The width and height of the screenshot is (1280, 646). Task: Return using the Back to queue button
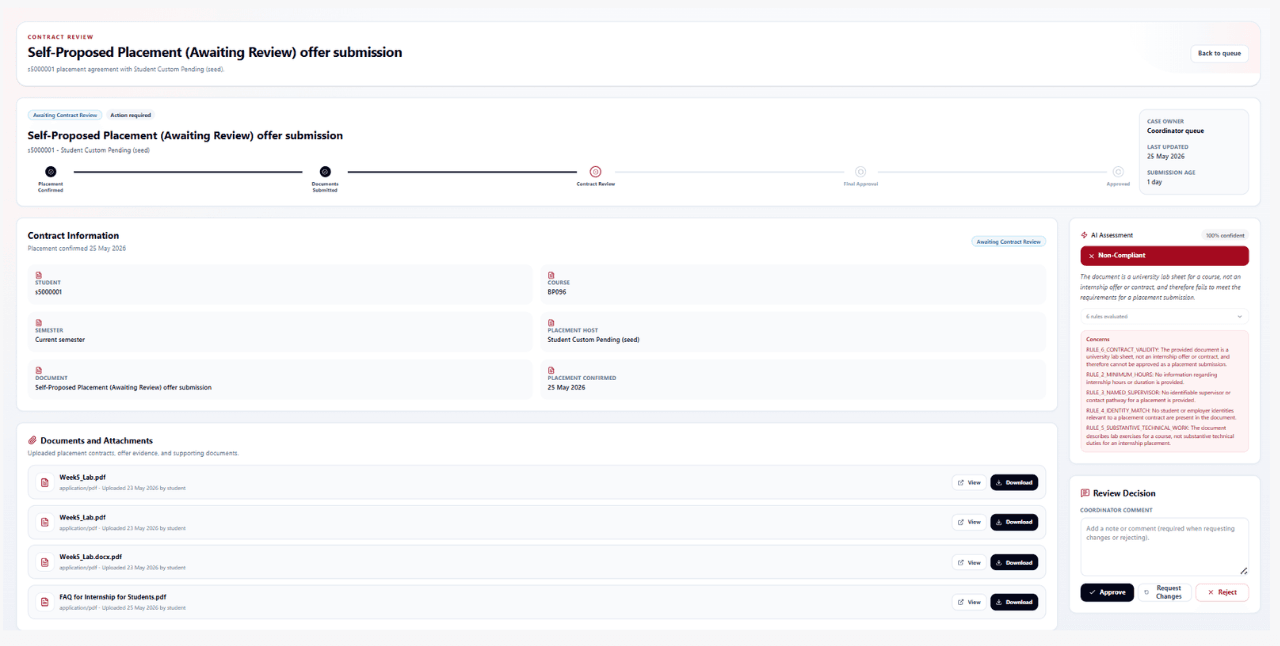click(1219, 53)
